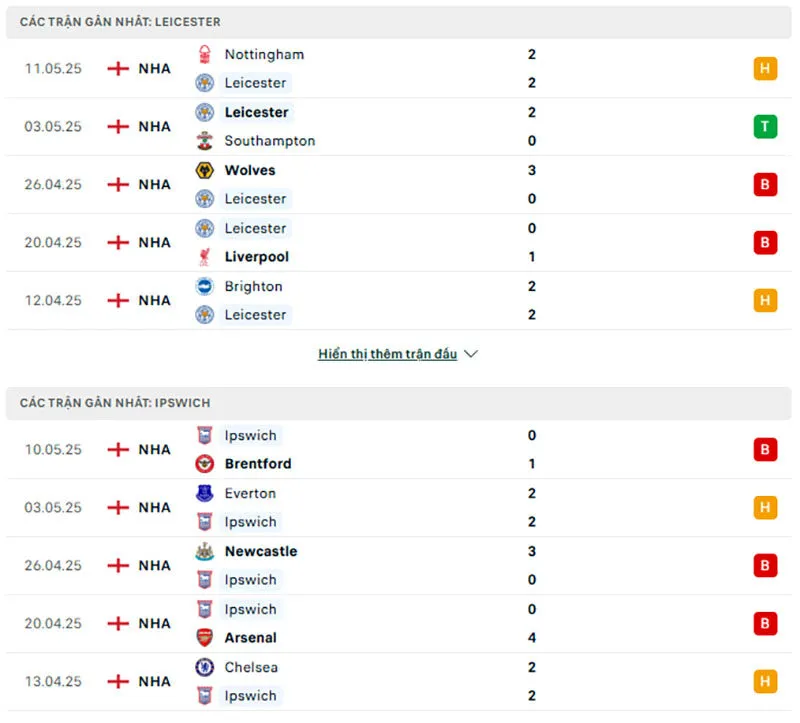
Task: Expand the Hiển thị thêm trận đấu chevron
Action: click(470, 353)
